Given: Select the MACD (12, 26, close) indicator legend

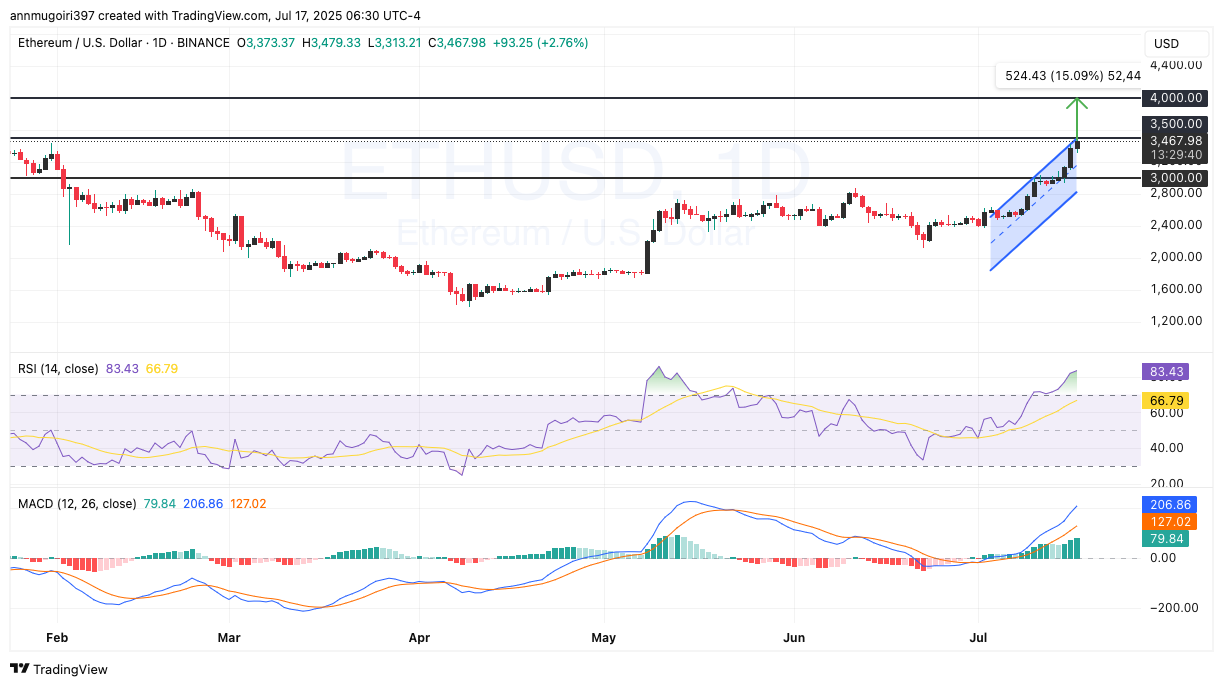Looking at the screenshot, I should click(x=77, y=504).
